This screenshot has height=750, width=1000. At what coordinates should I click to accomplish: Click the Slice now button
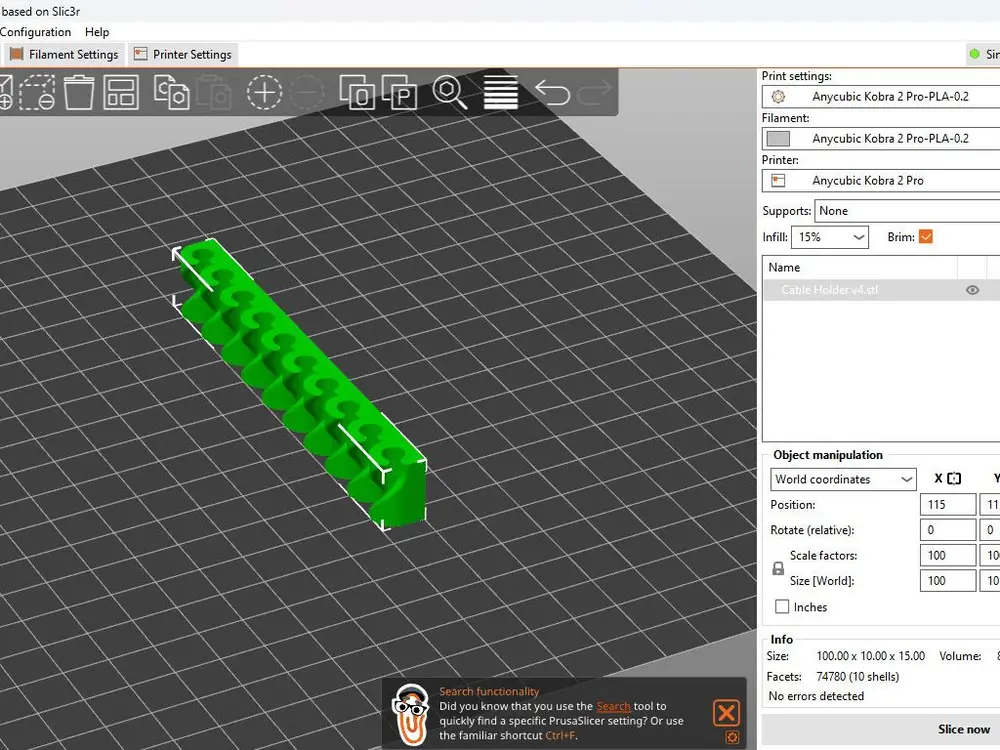[x=881, y=729]
